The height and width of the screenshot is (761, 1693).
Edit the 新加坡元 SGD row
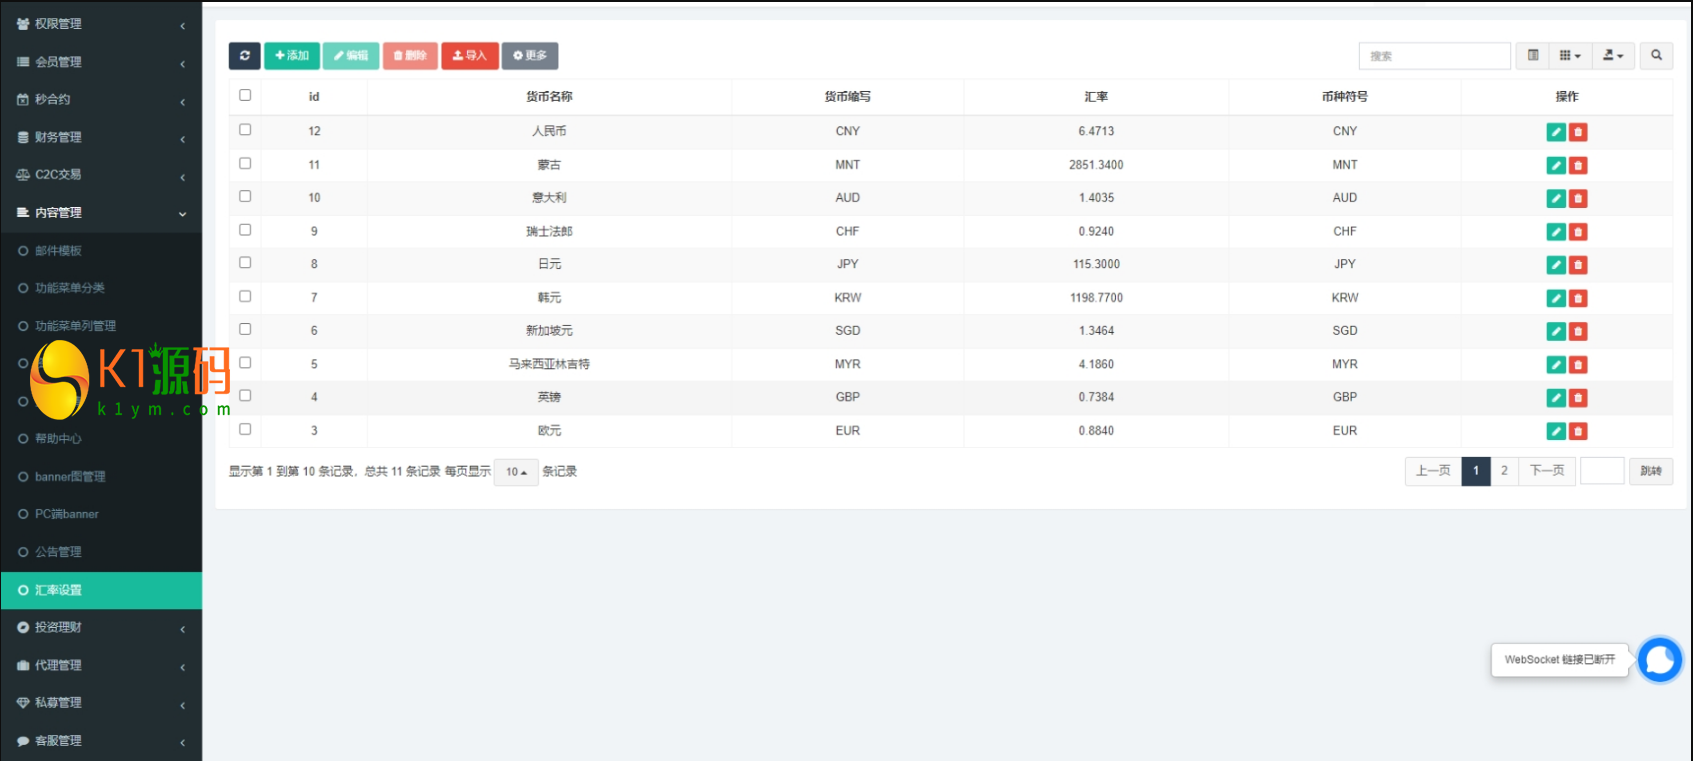1556,331
